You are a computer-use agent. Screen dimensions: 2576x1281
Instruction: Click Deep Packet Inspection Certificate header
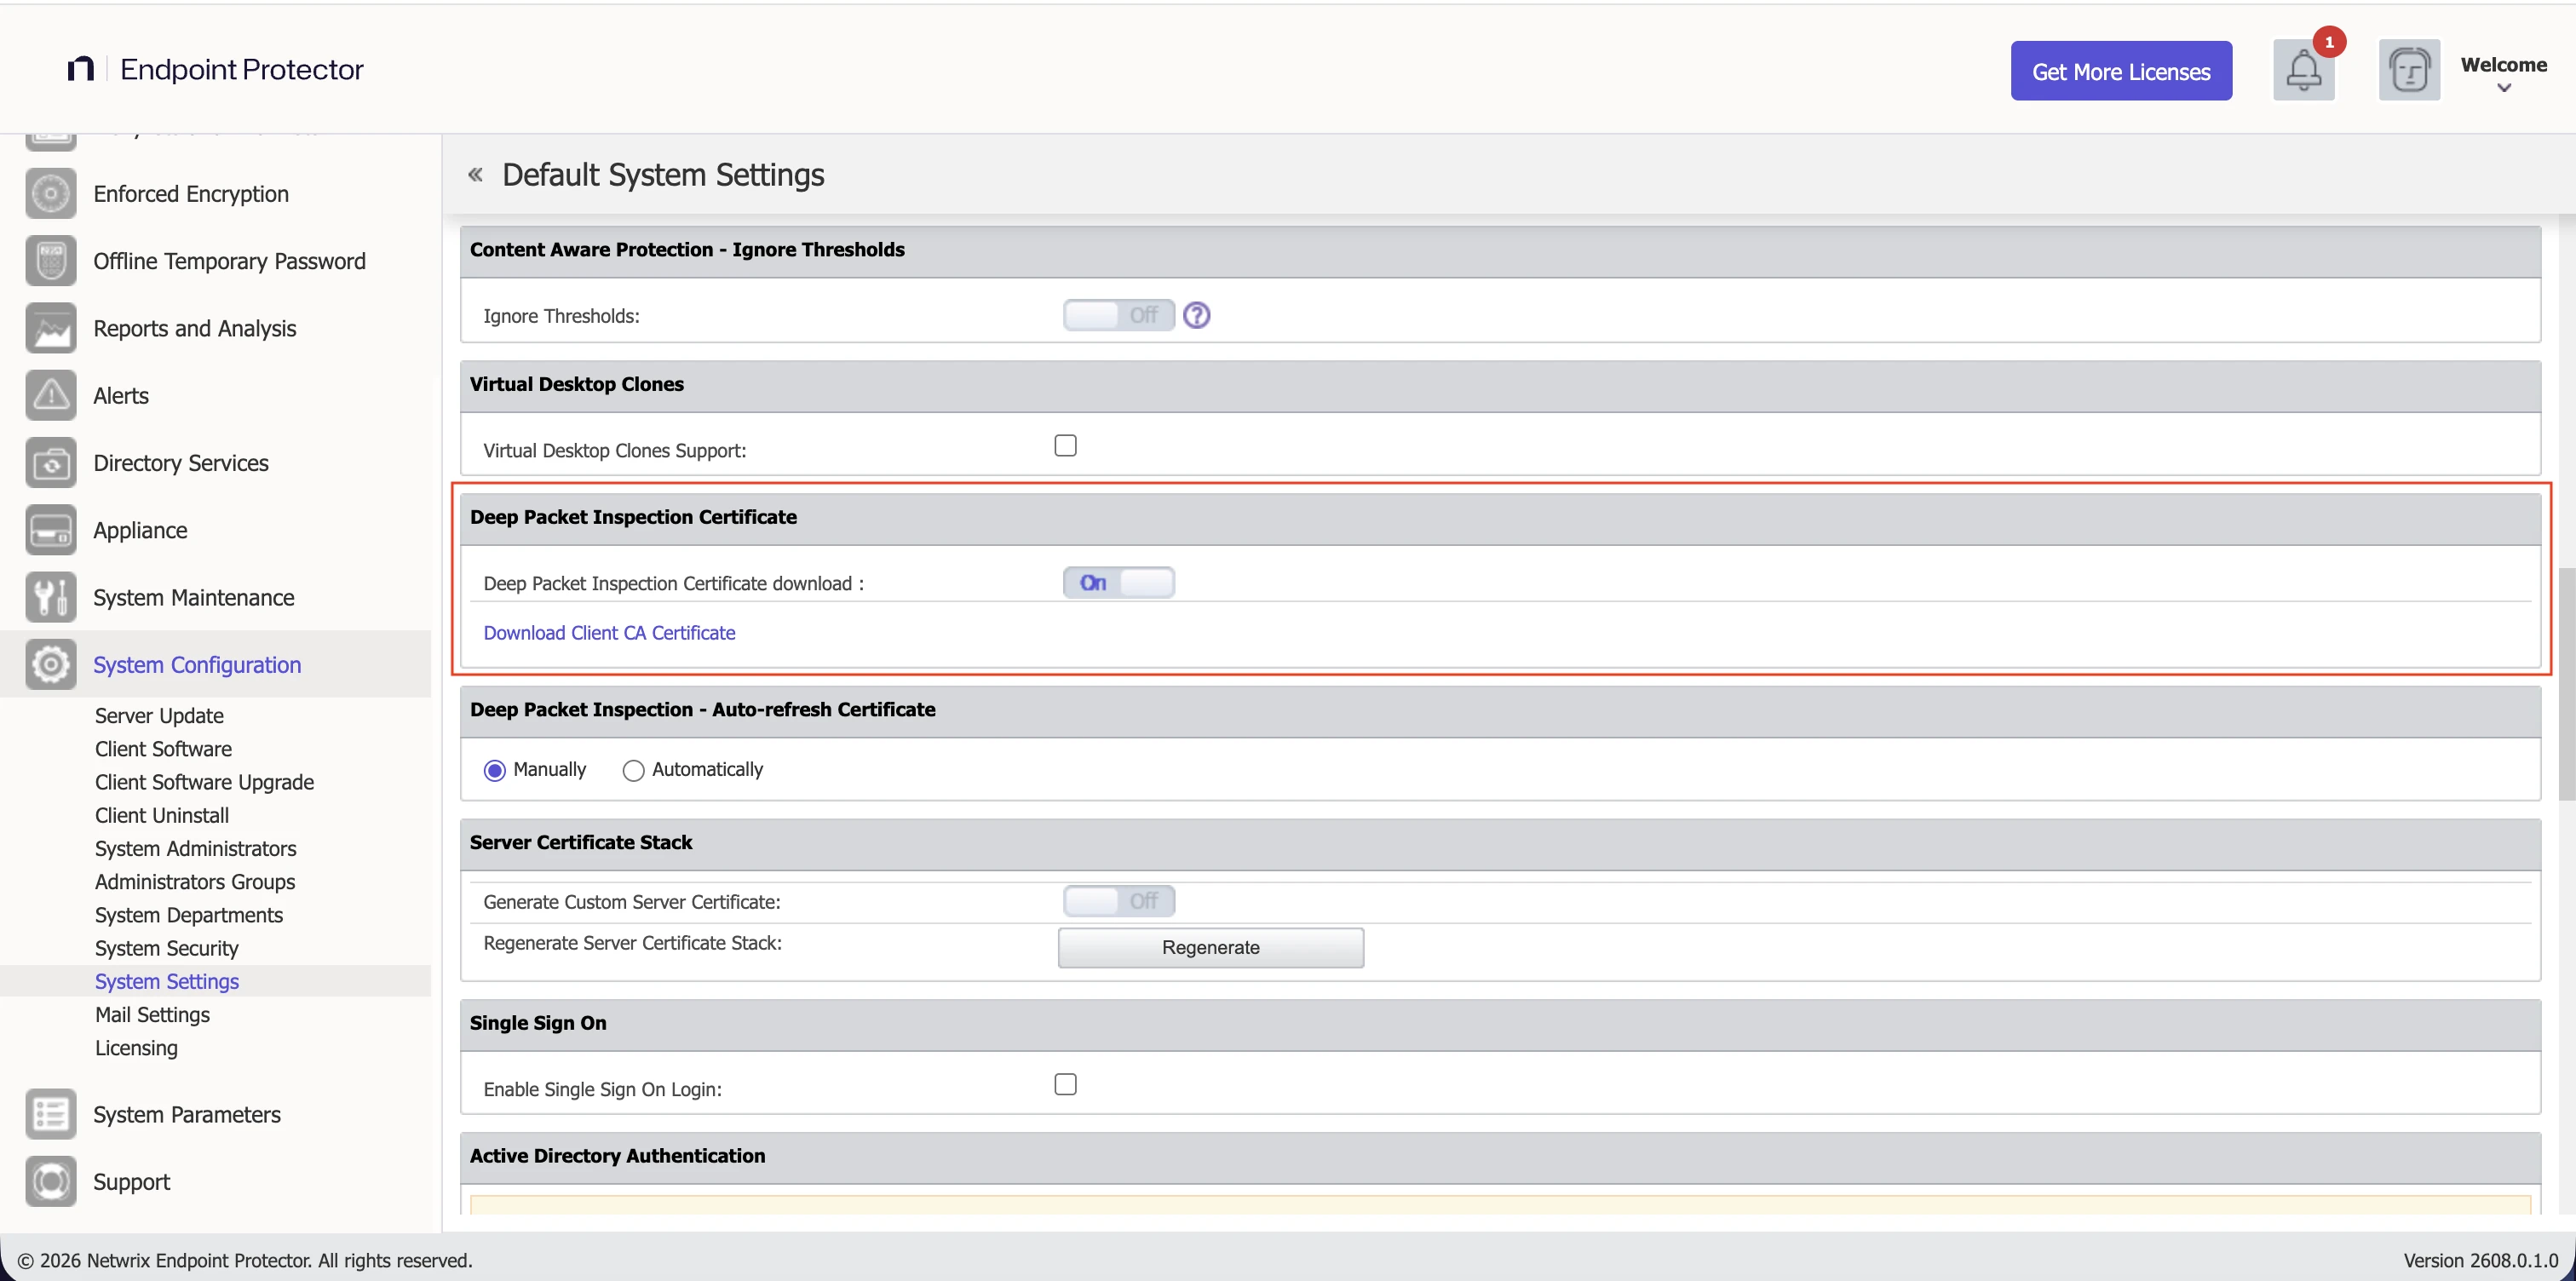click(x=1500, y=517)
